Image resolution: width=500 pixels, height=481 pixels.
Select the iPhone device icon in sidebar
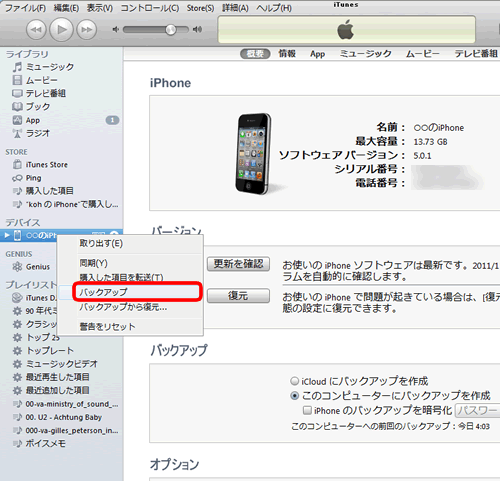click(x=17, y=235)
